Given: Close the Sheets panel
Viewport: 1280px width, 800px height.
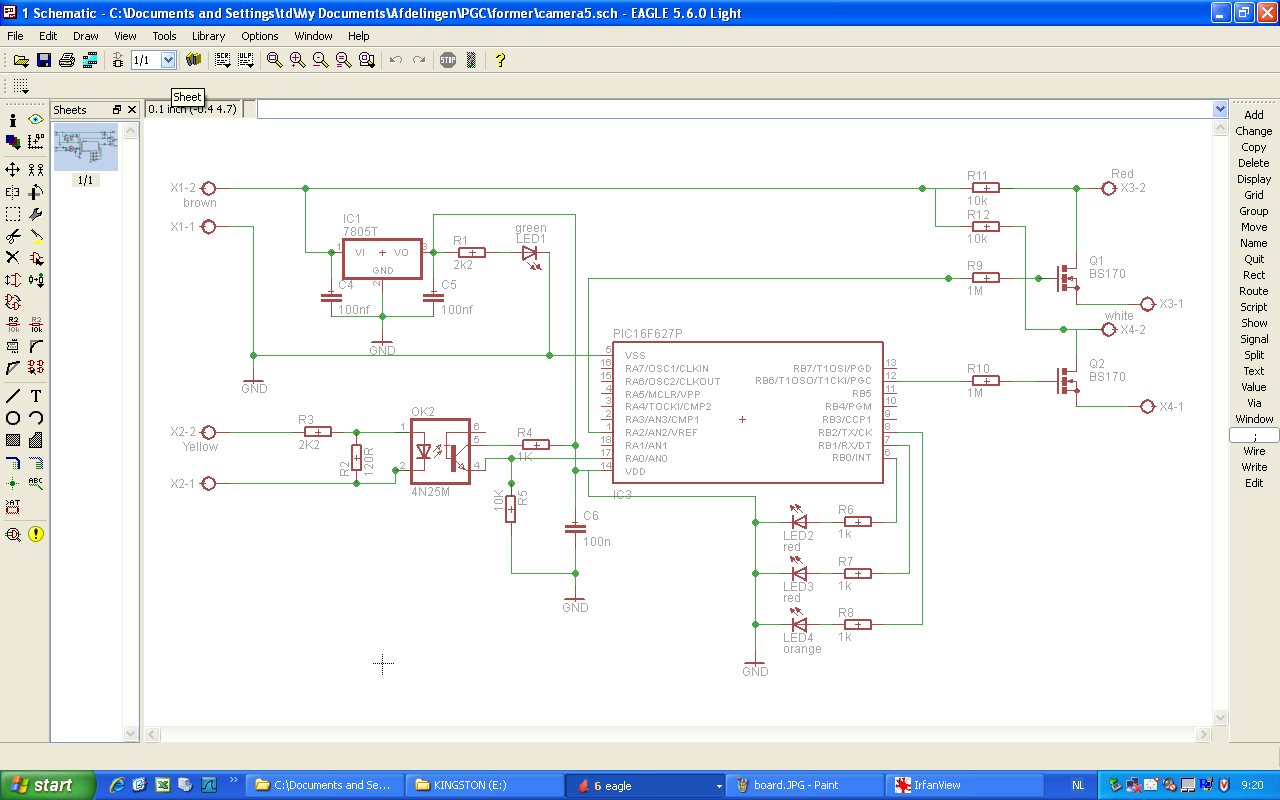Looking at the screenshot, I should tap(131, 110).
